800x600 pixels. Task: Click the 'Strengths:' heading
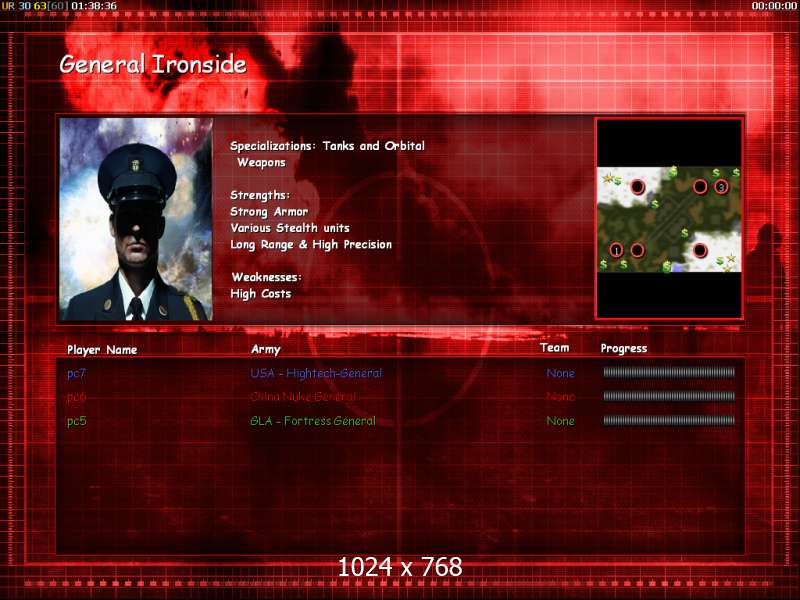pyautogui.click(x=260, y=195)
